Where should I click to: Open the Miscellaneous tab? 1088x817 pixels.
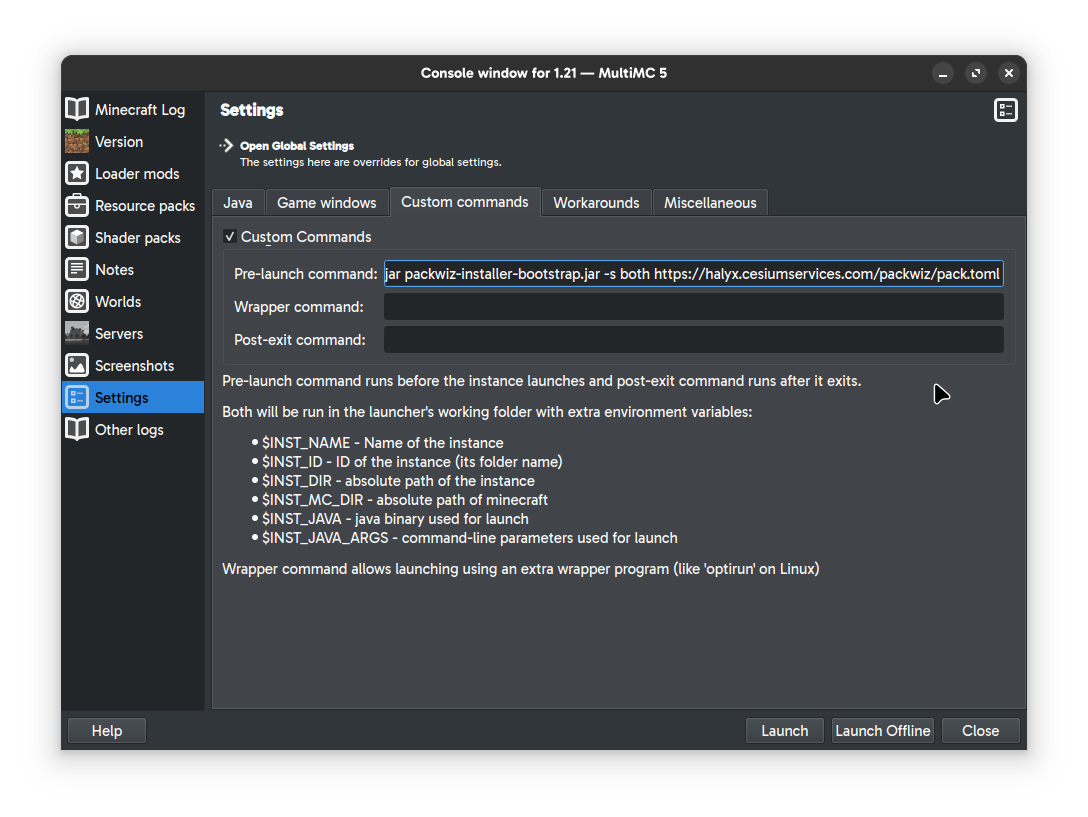click(x=710, y=203)
